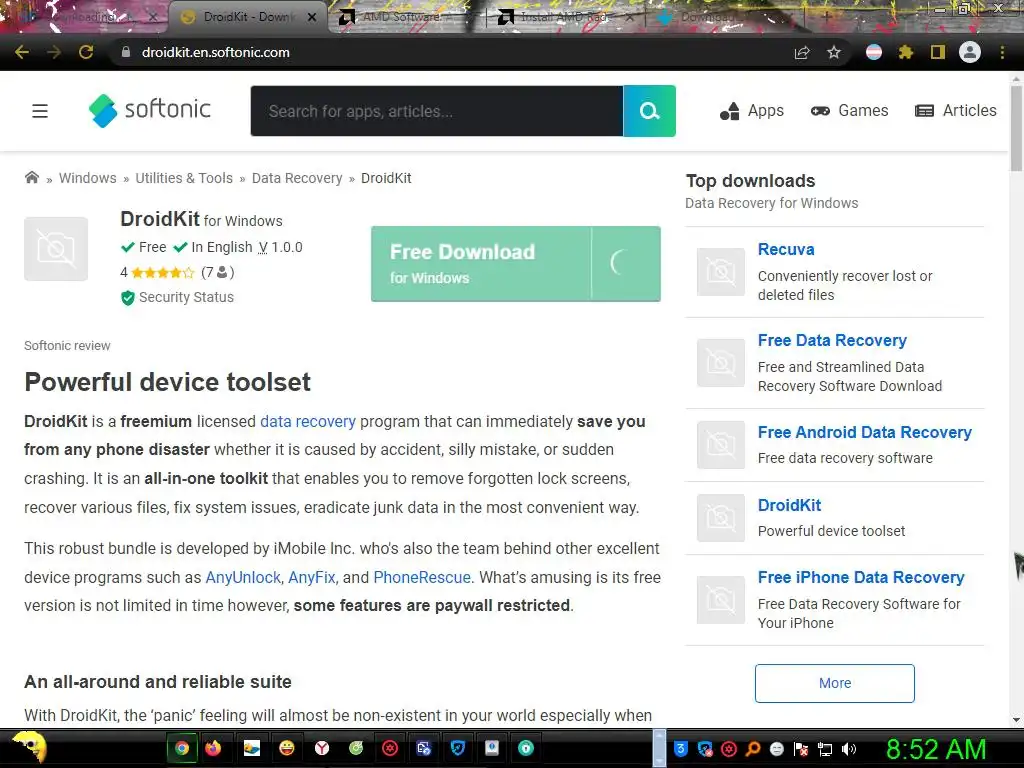Open the Articles section
Viewport: 1024px width, 768px height.
tap(956, 111)
